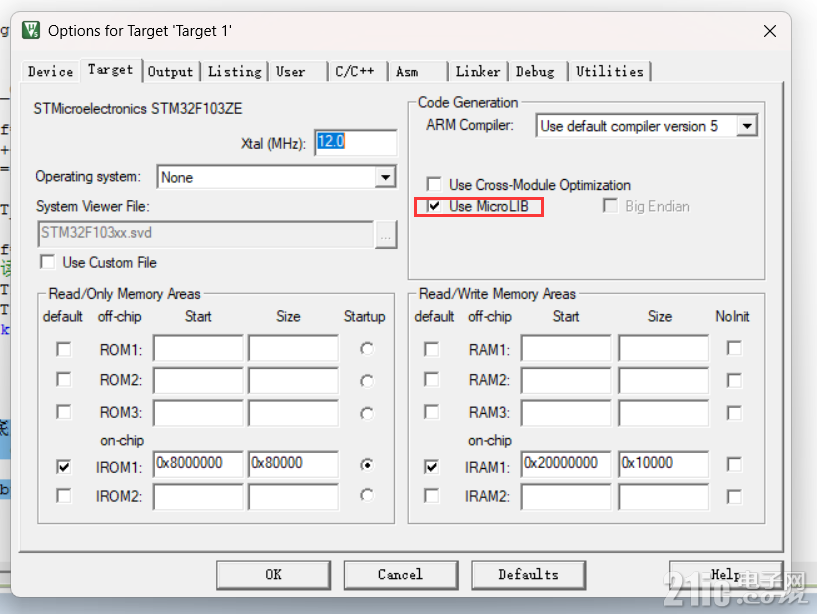817x614 pixels.
Task: Check the RAM2 default checkbox
Action: point(431,379)
